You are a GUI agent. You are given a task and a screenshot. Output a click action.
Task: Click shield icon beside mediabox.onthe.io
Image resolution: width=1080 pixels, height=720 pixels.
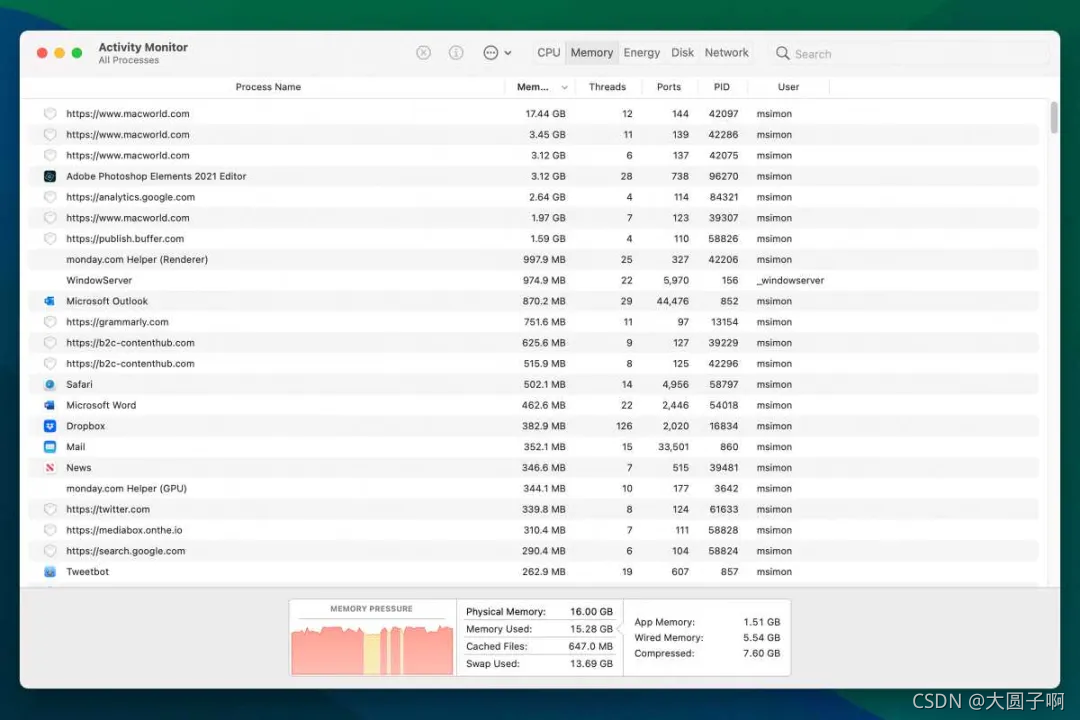[50, 530]
